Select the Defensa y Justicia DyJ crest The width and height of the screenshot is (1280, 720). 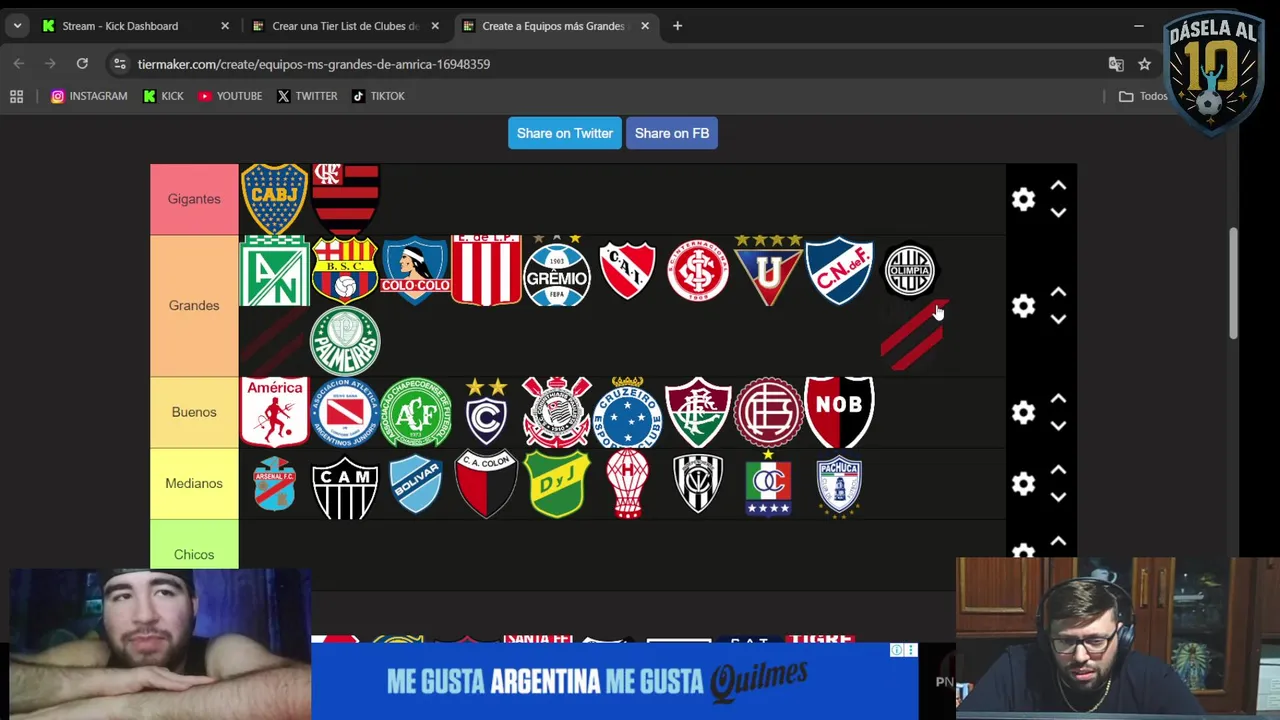[x=557, y=483]
